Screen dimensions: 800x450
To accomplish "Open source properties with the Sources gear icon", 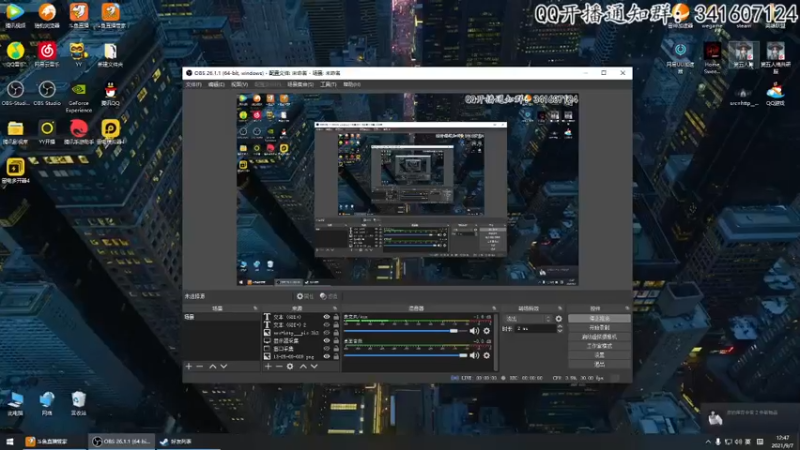I will 290,366.
